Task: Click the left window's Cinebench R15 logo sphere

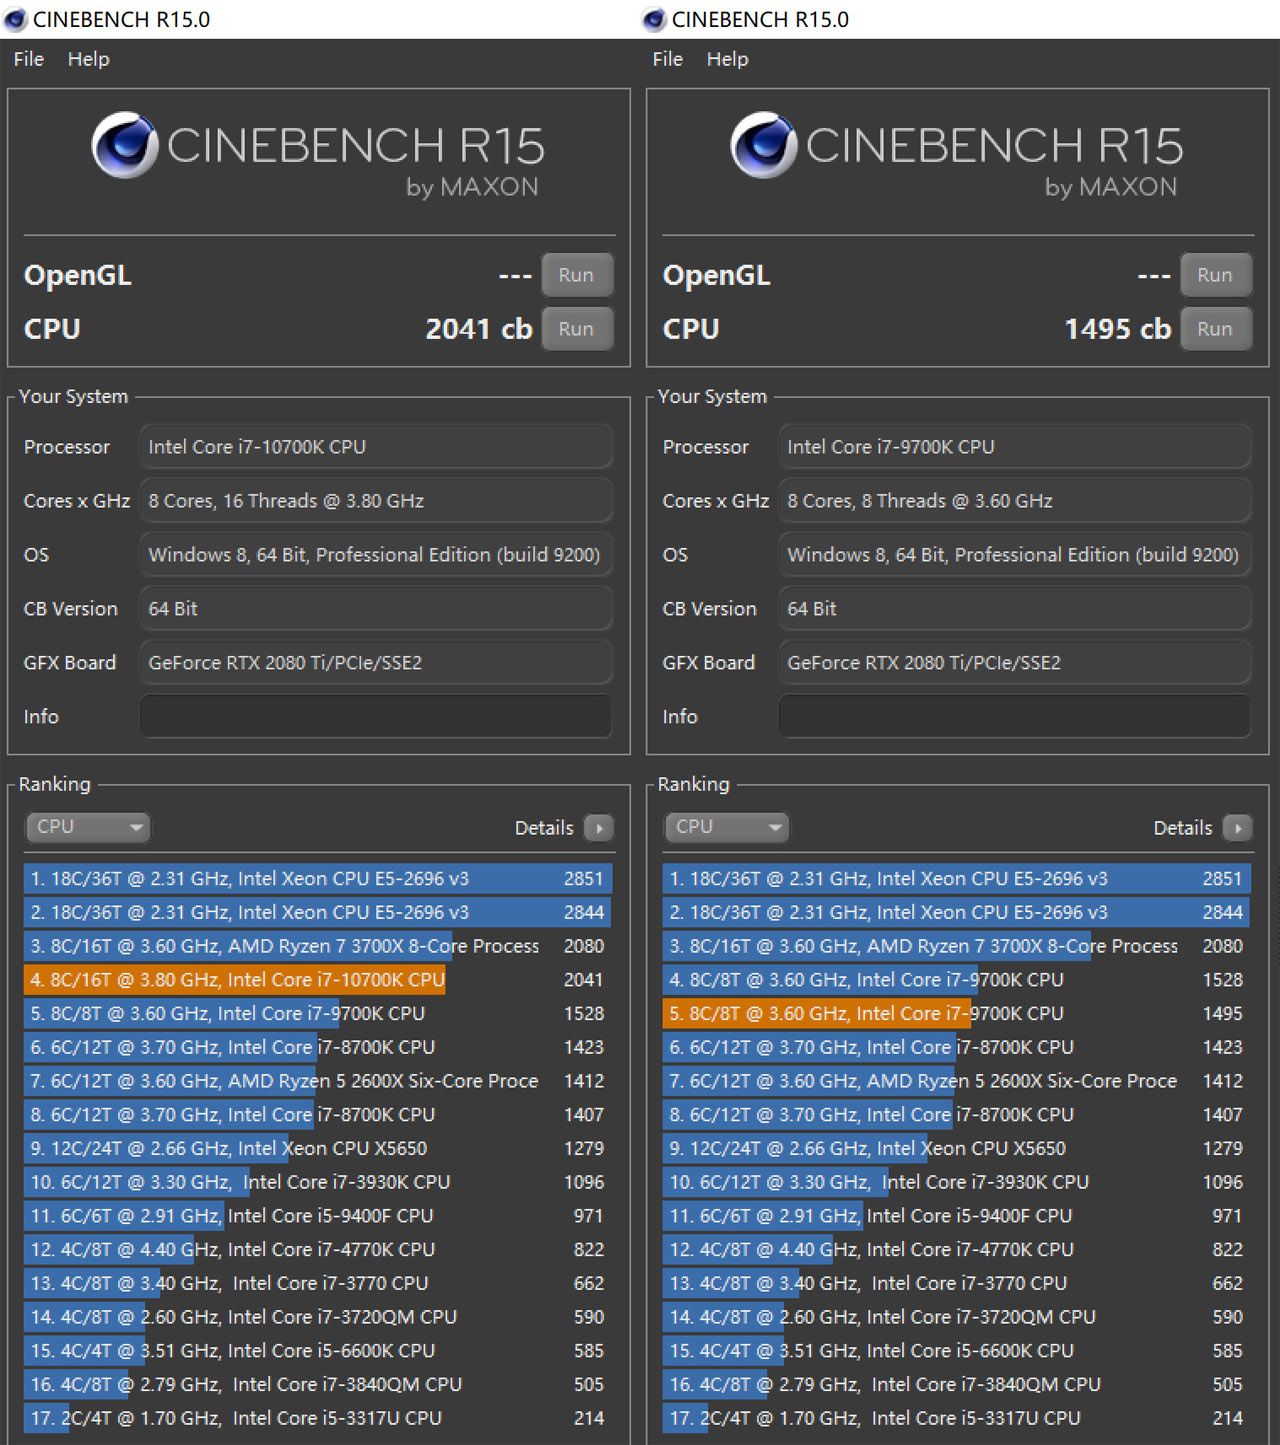Action: (125, 146)
